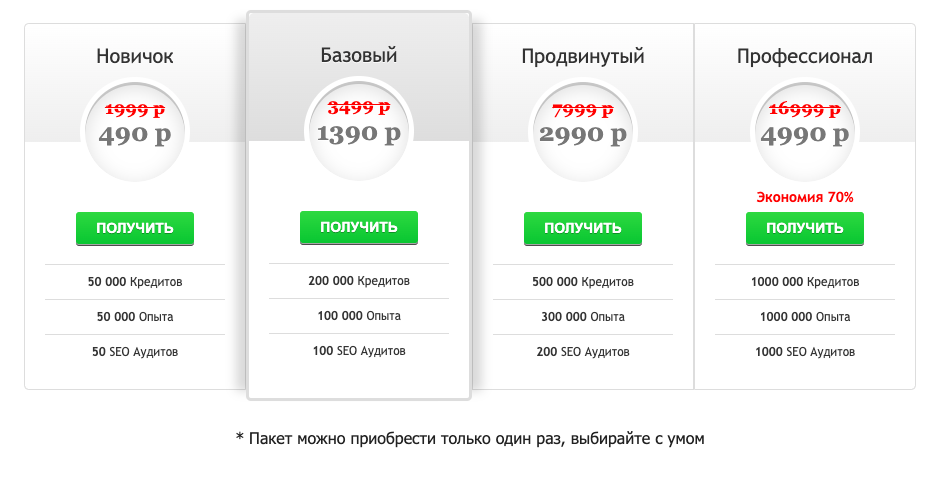
Task: Click the Профессионал plan heading
Action: (x=805, y=57)
